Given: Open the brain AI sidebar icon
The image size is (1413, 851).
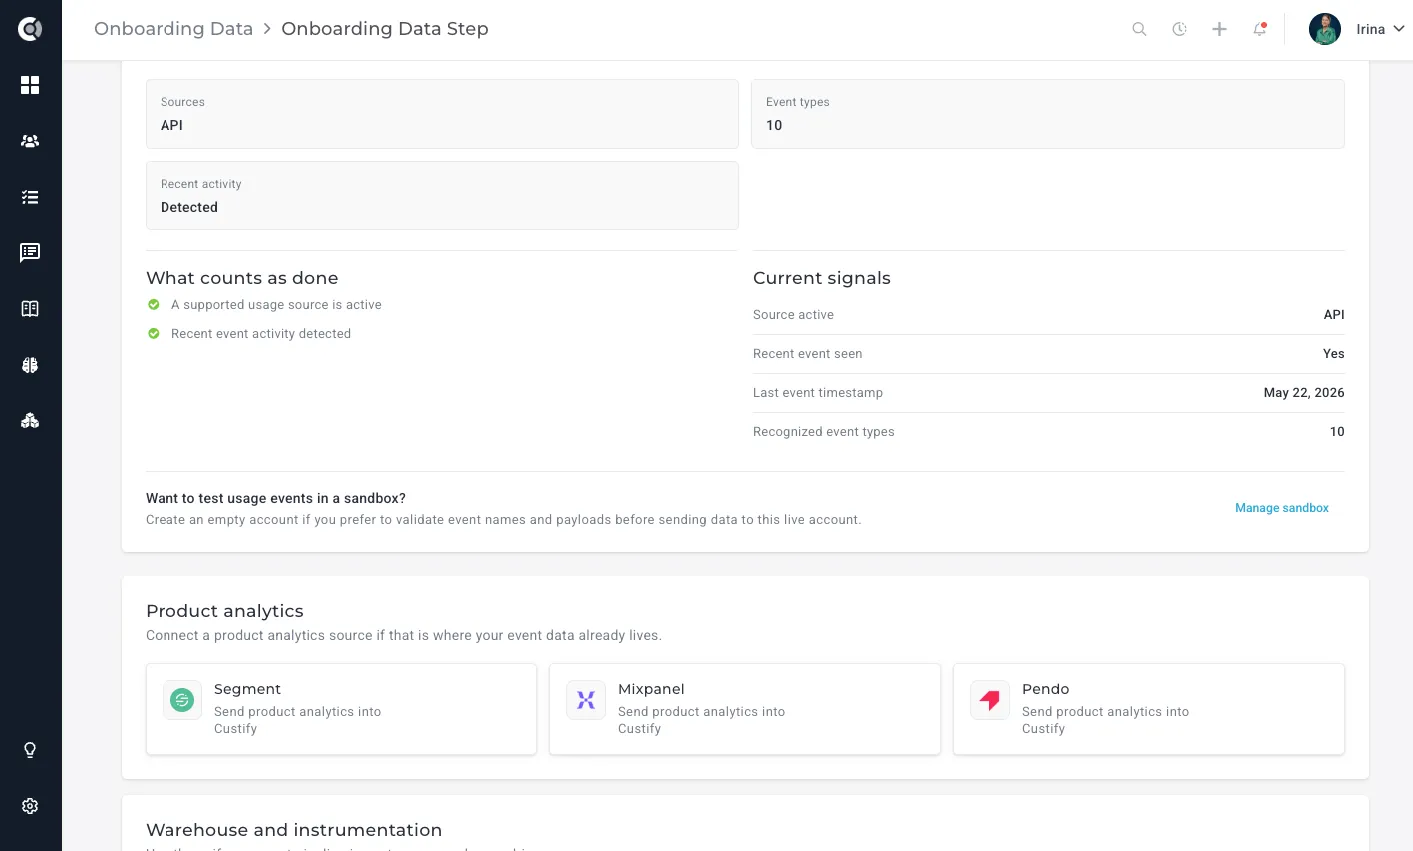Looking at the screenshot, I should click(30, 365).
